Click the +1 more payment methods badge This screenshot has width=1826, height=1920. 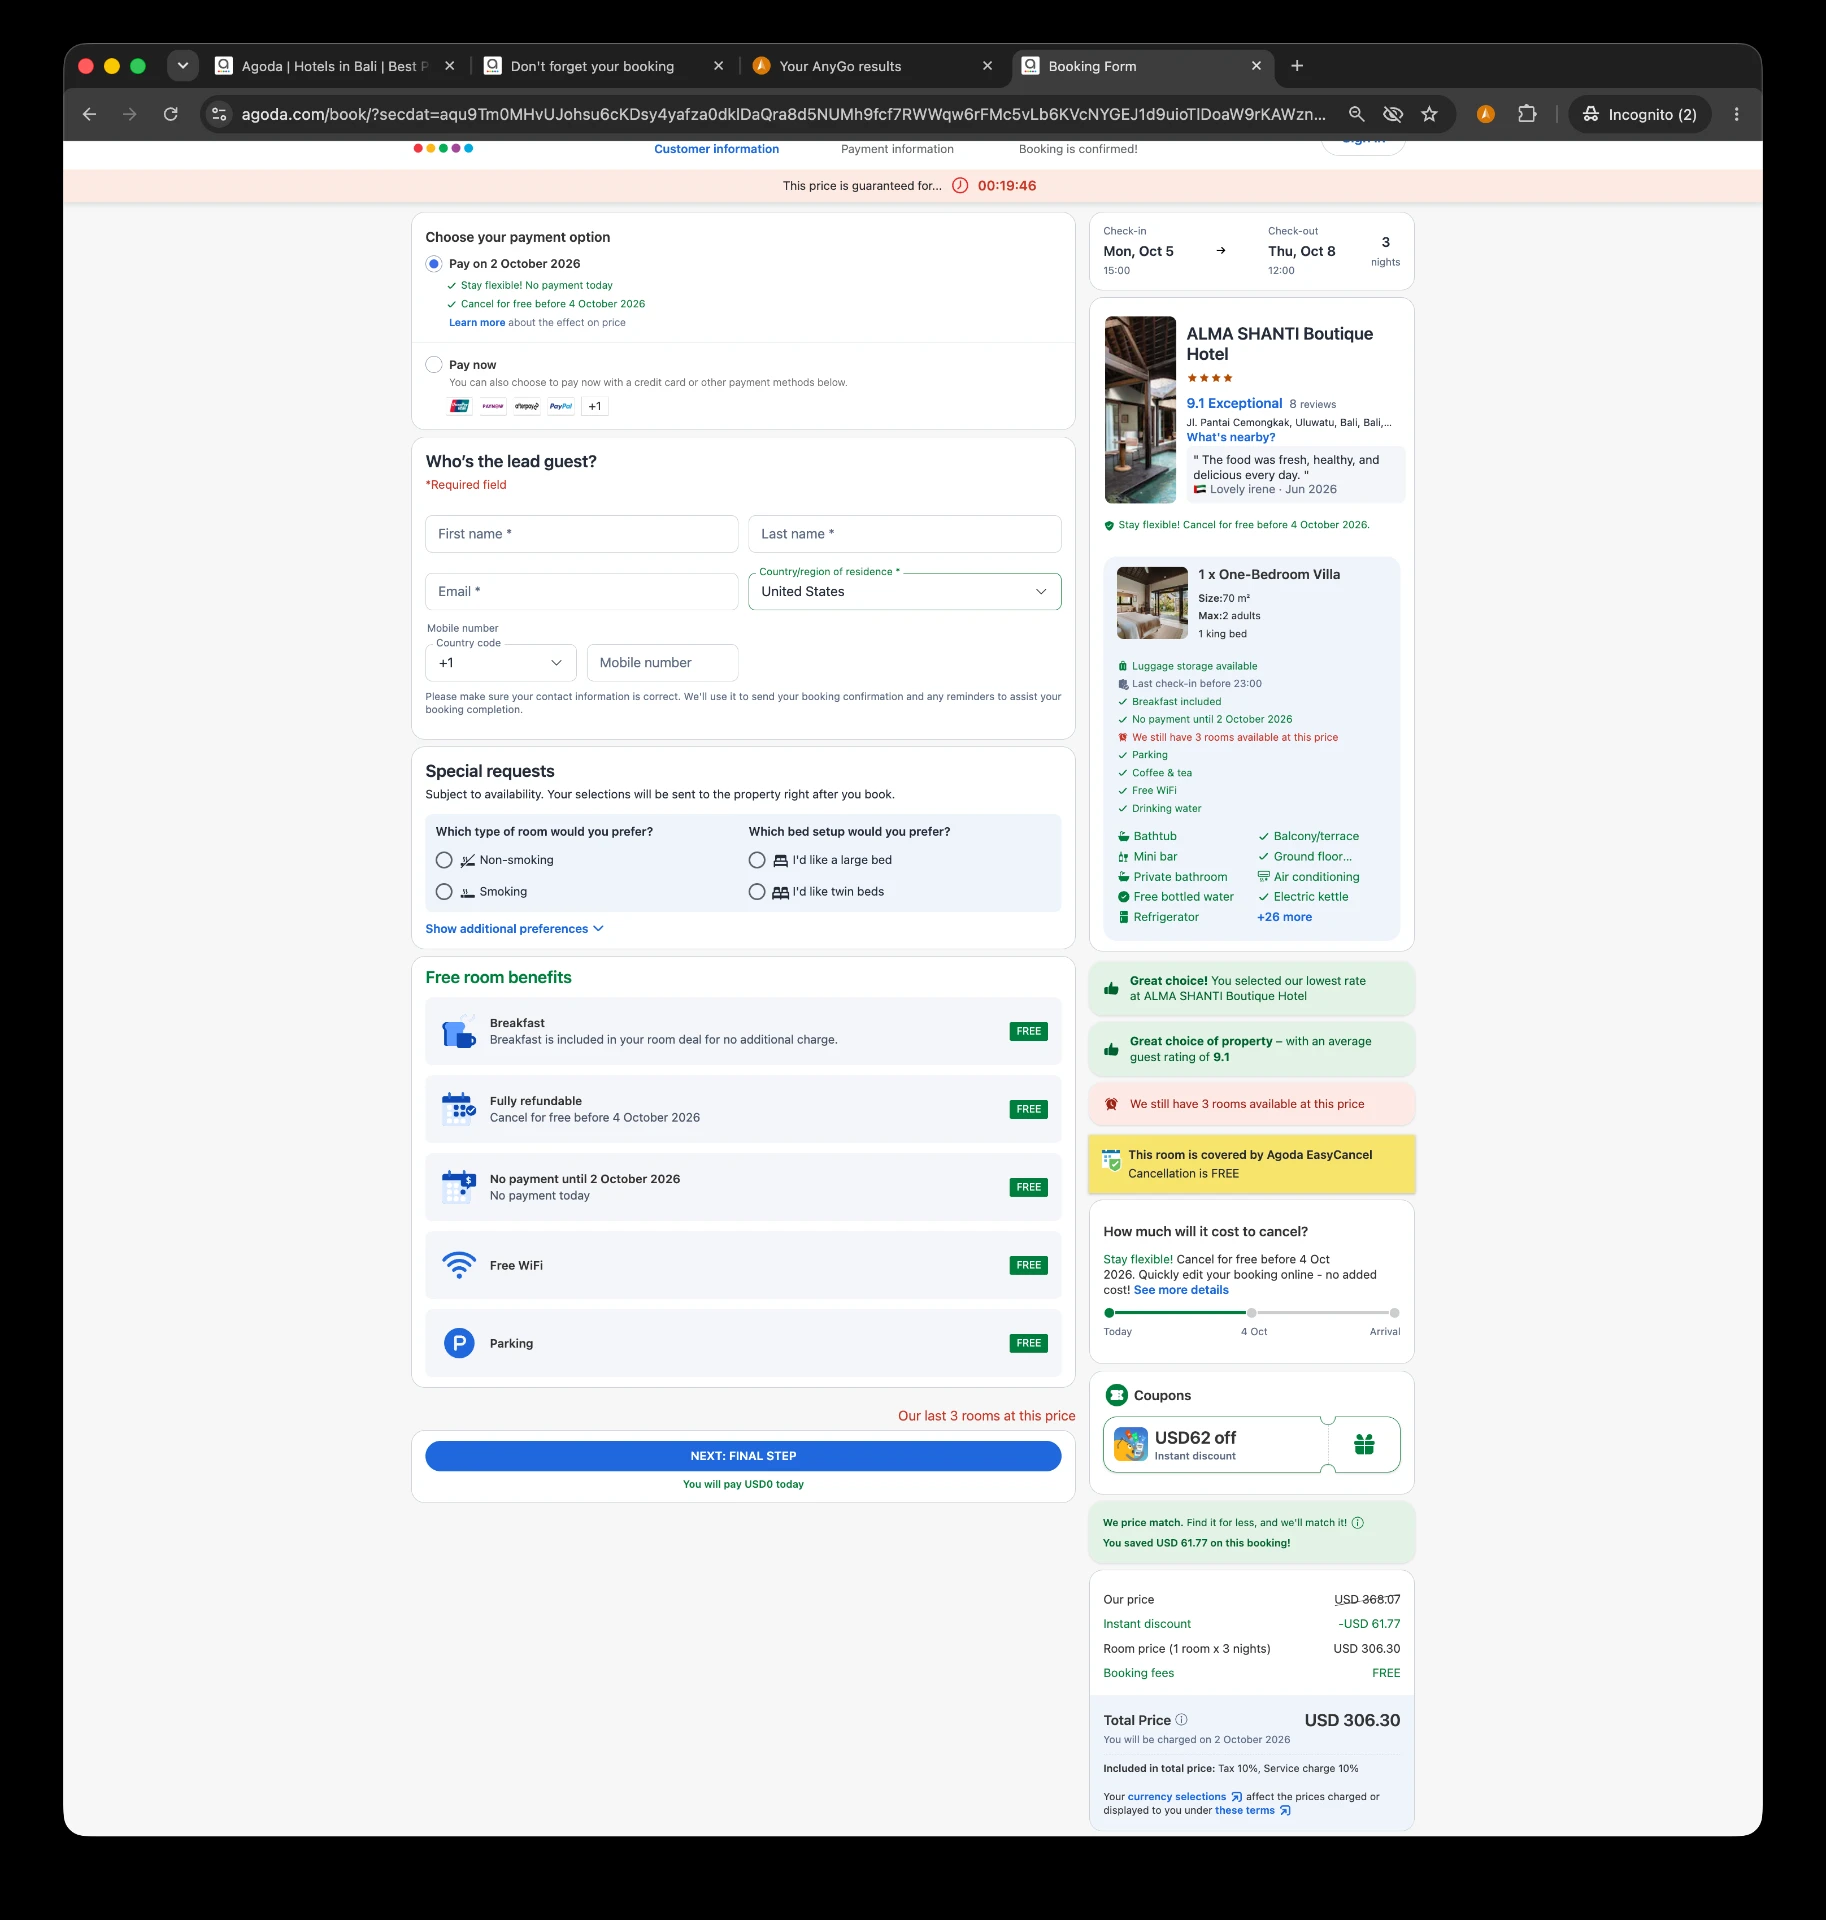(595, 406)
